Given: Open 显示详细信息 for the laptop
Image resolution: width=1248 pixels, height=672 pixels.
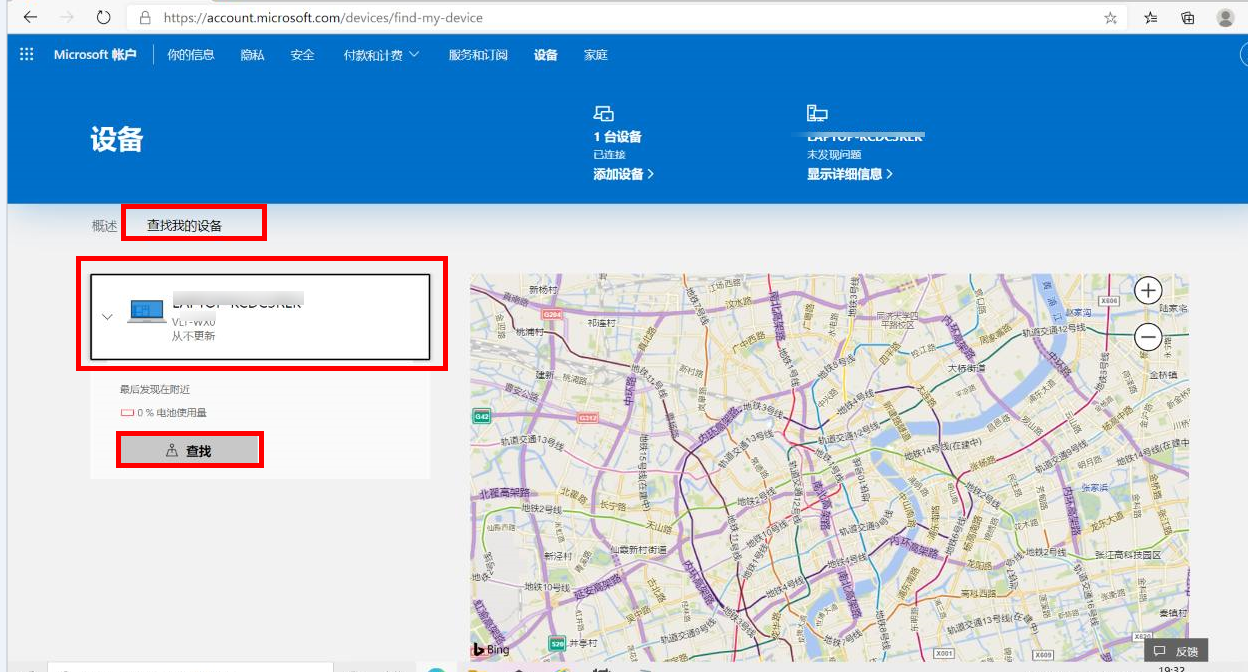Looking at the screenshot, I should [849, 174].
